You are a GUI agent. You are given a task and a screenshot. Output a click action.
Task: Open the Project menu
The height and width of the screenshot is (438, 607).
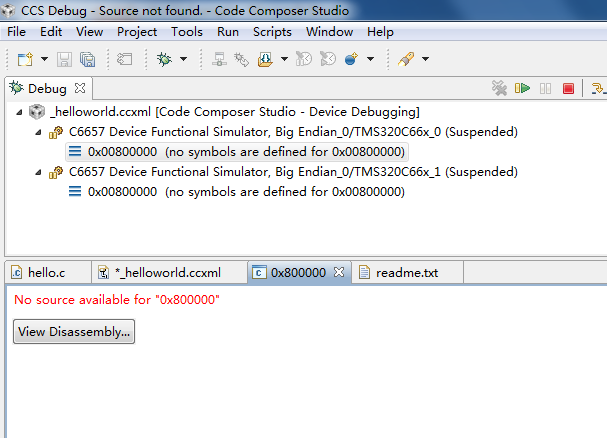(137, 32)
